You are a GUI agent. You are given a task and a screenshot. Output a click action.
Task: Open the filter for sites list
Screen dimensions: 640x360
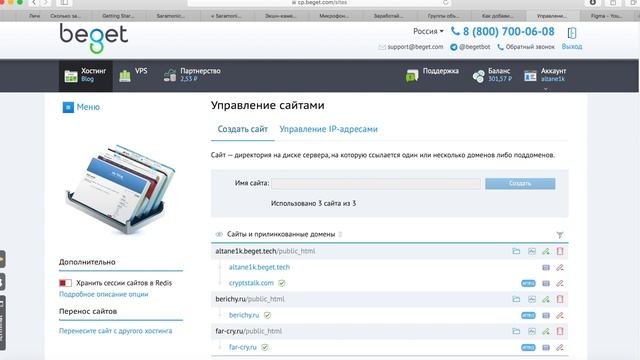[x=560, y=235]
